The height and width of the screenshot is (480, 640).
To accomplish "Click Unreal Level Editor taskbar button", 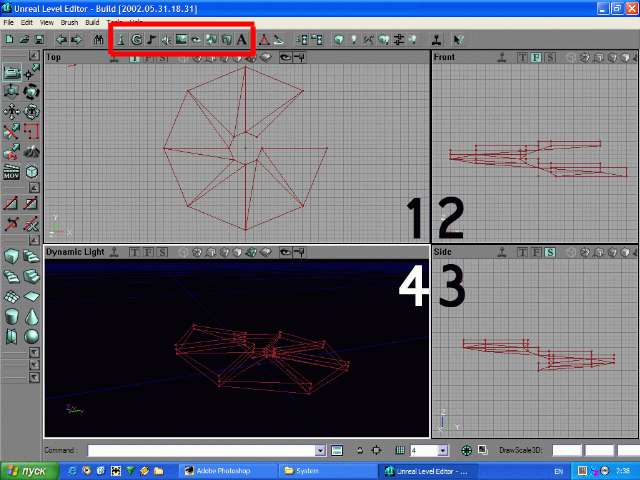I will pyautogui.click(x=427, y=471).
